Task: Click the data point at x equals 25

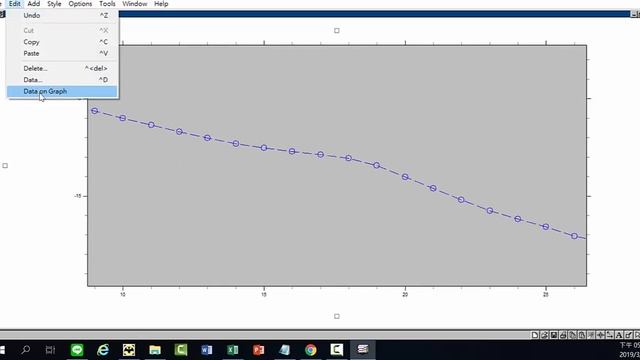Action: pos(546,227)
